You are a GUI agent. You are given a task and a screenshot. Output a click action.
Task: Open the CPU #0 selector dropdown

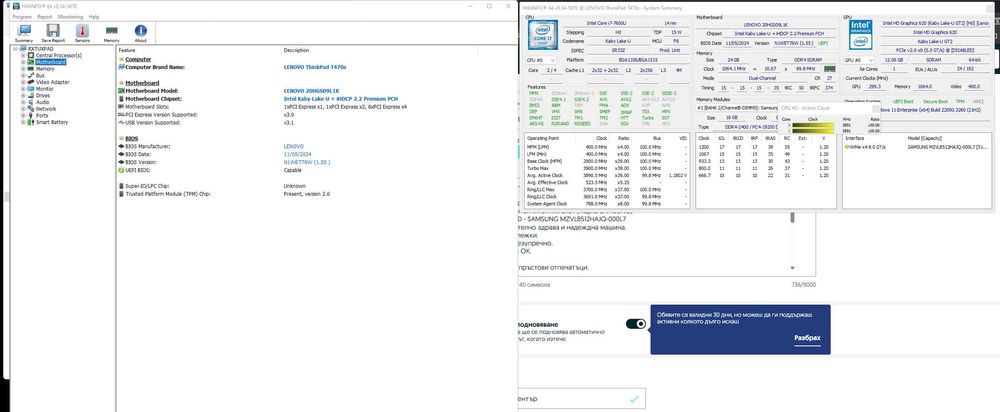click(x=541, y=59)
